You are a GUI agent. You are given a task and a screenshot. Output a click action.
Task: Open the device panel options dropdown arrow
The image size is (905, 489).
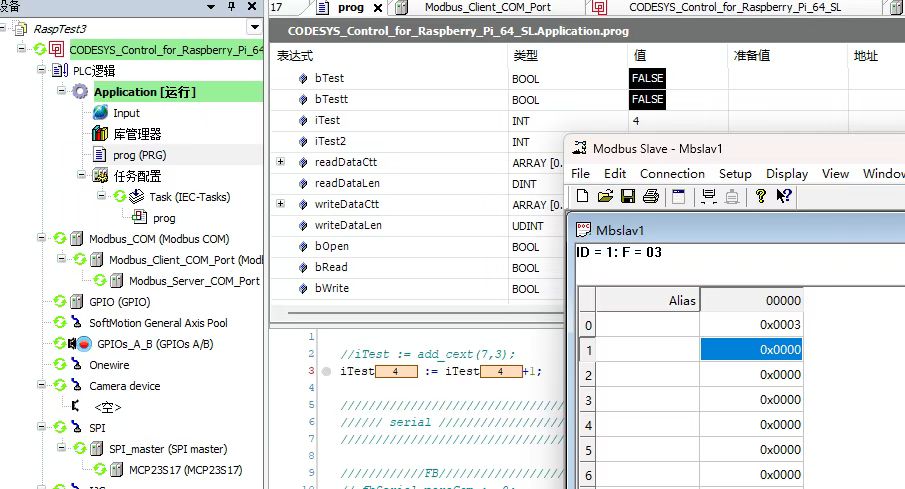211,7
